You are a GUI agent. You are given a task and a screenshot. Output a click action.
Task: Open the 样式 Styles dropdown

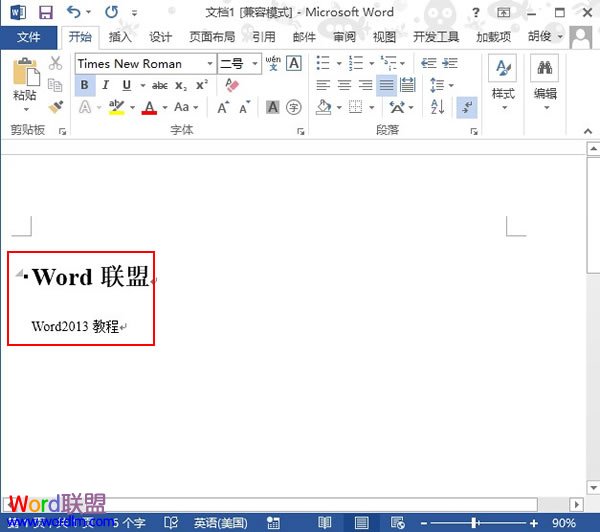(x=503, y=82)
